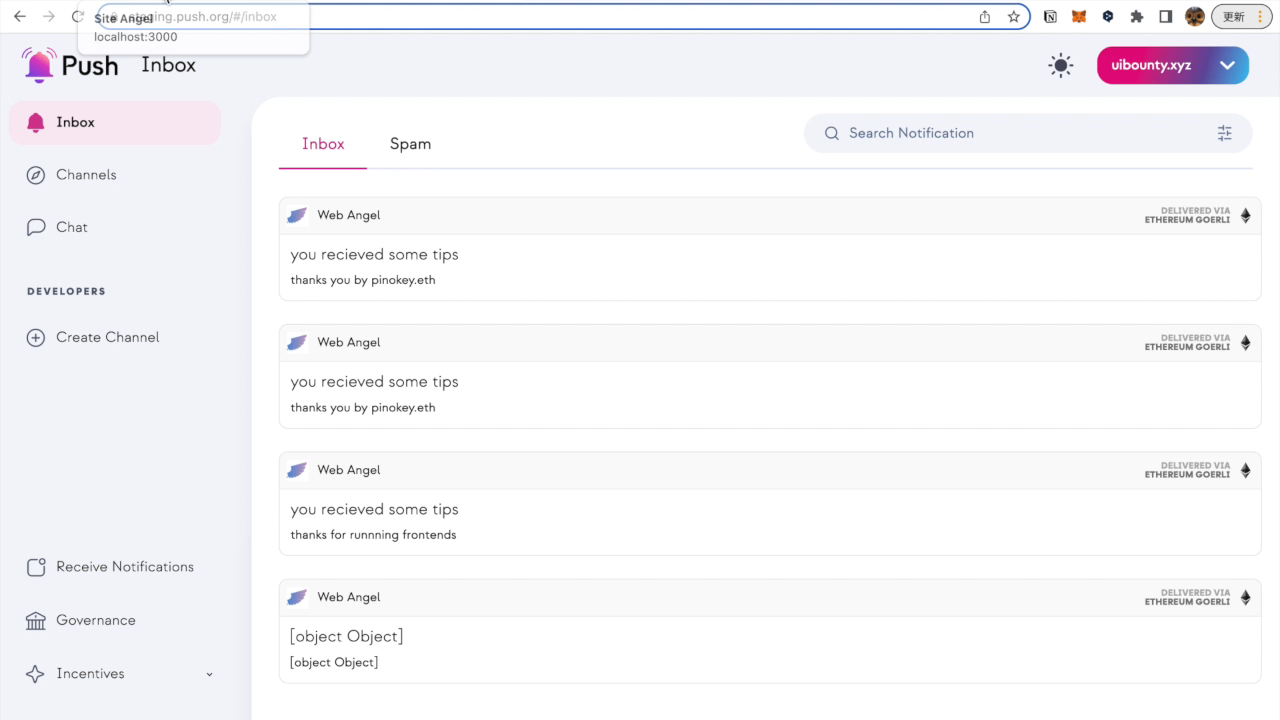Switch to the Spam tab

[x=410, y=144]
